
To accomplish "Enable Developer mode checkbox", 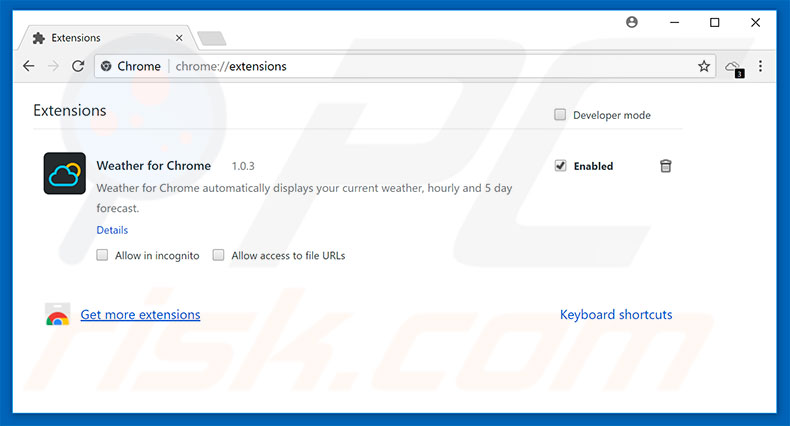I will [560, 115].
